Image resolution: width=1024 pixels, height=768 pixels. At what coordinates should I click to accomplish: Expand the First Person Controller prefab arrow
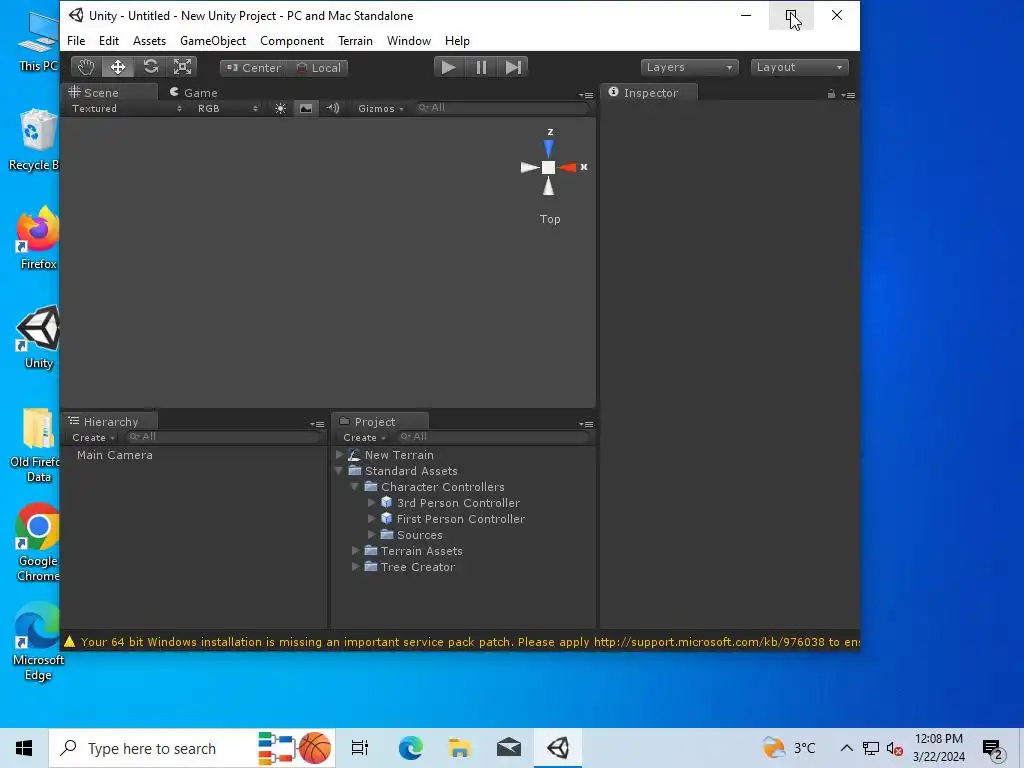371,518
